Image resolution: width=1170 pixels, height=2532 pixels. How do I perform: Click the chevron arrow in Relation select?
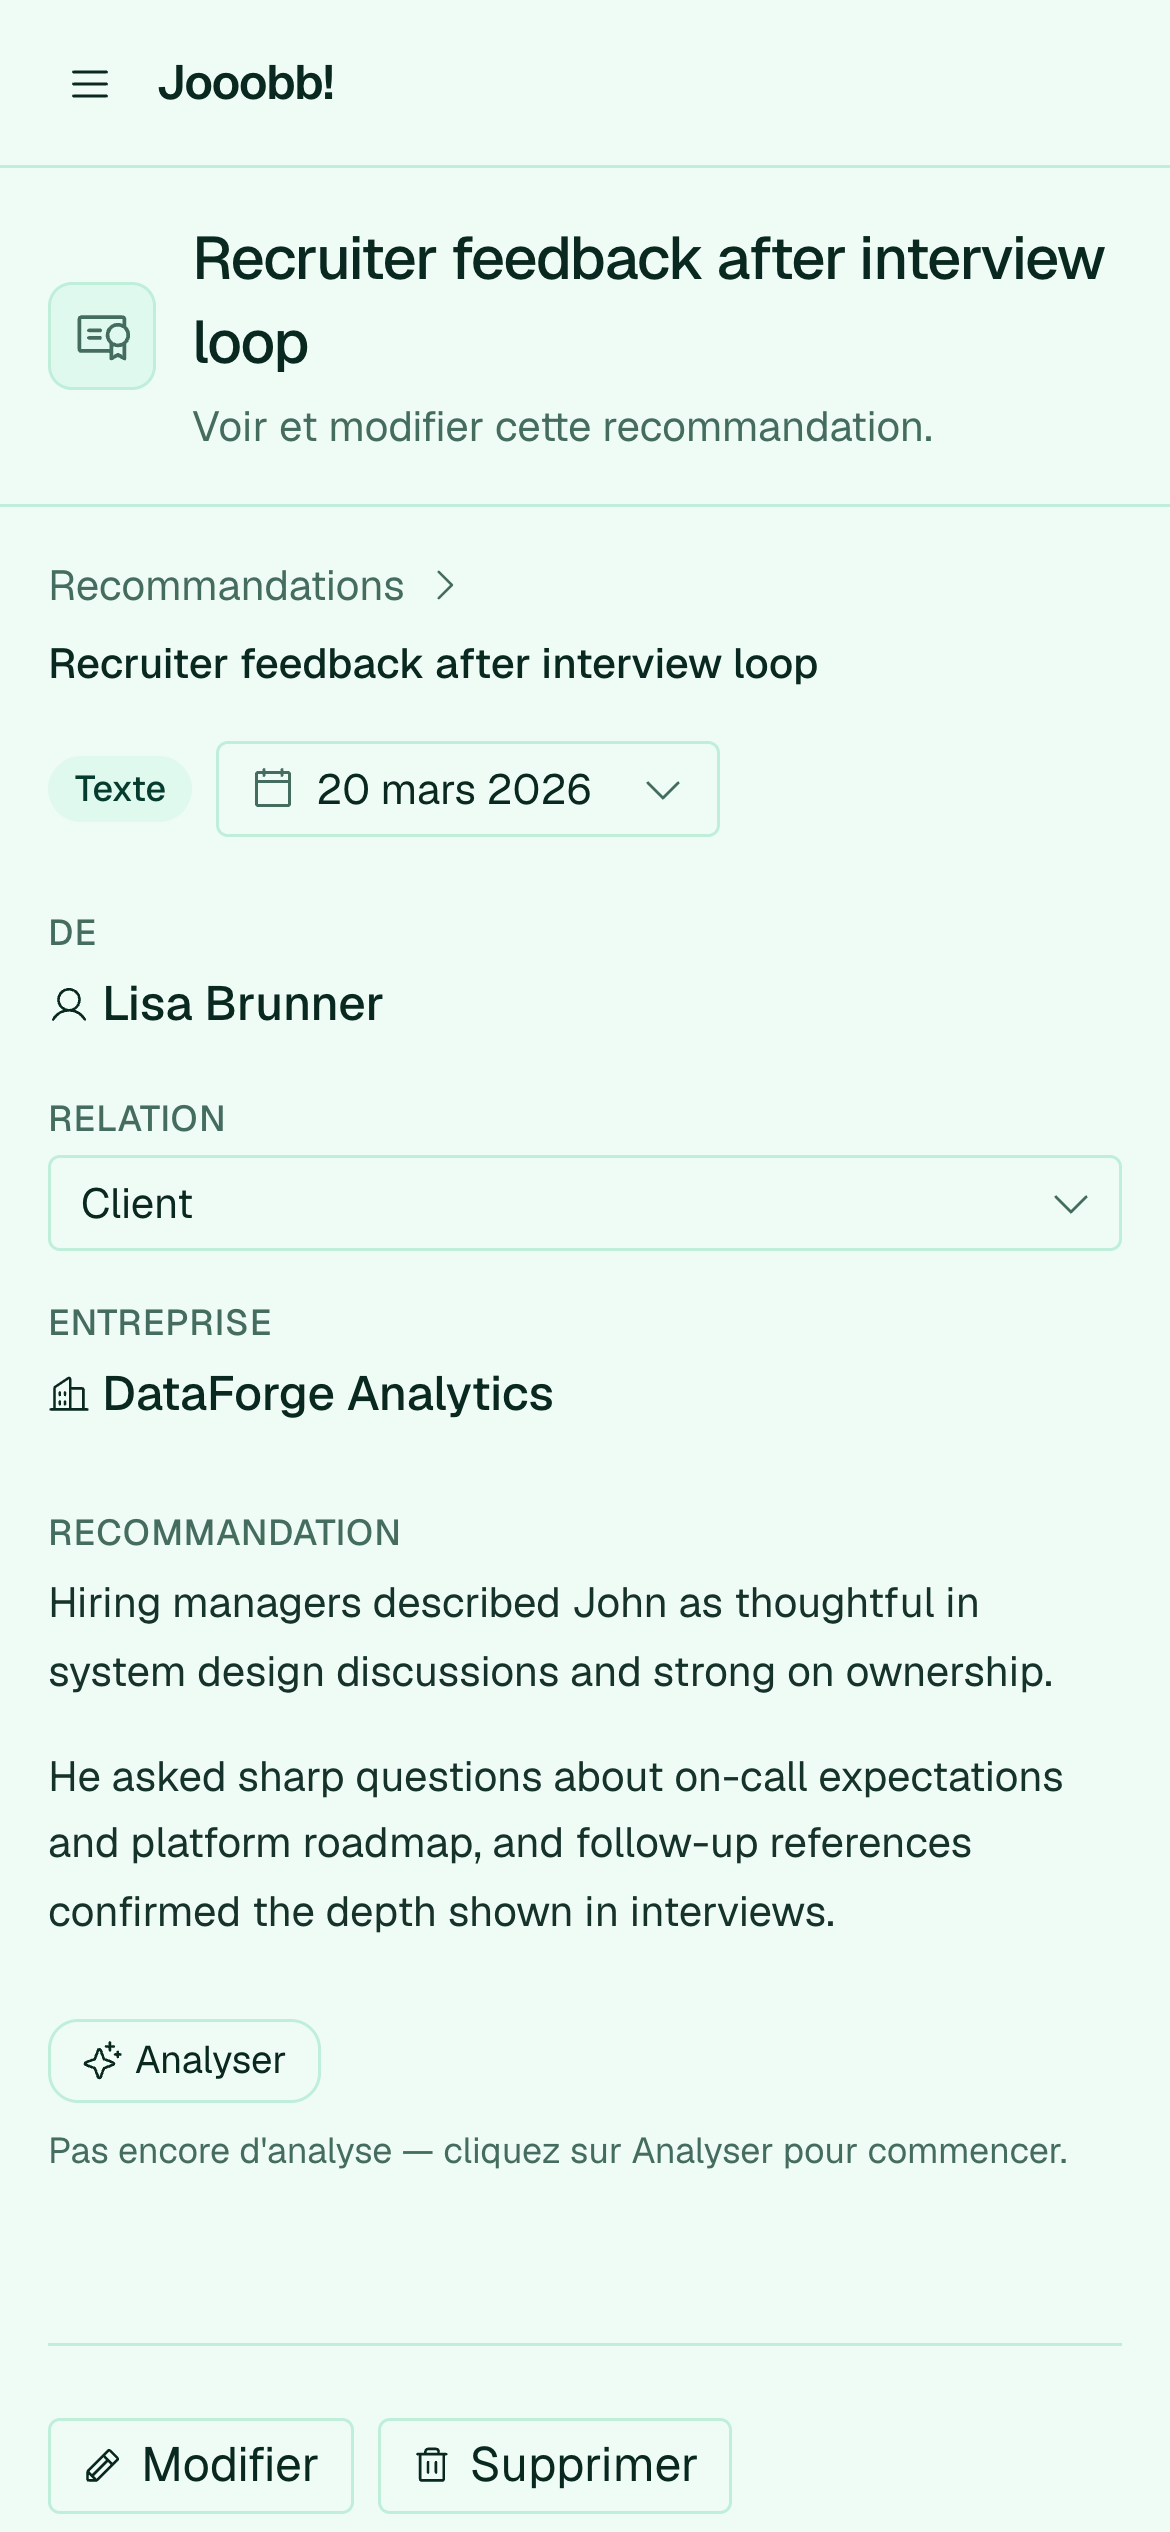(1071, 1204)
